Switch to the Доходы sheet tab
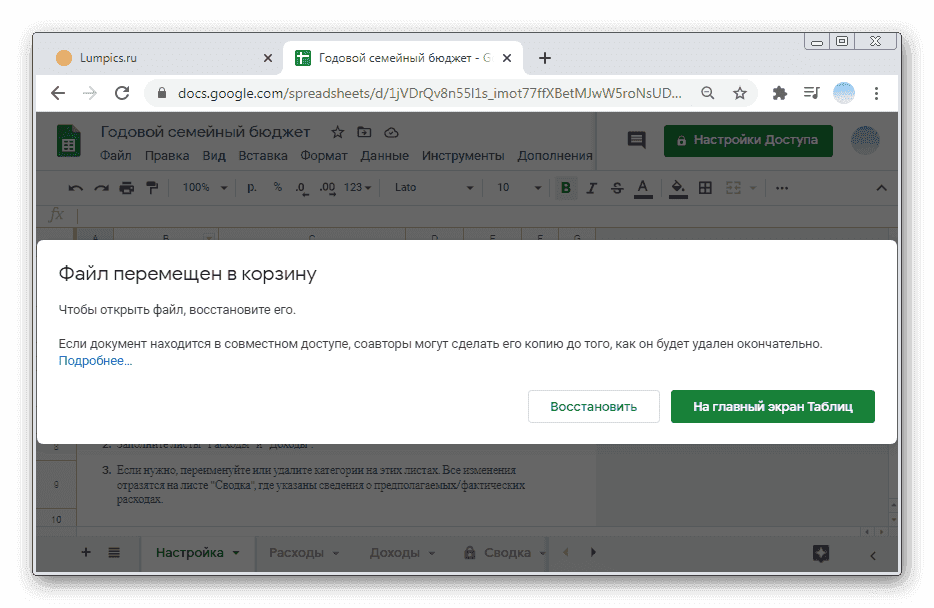934x608 pixels. click(x=395, y=552)
